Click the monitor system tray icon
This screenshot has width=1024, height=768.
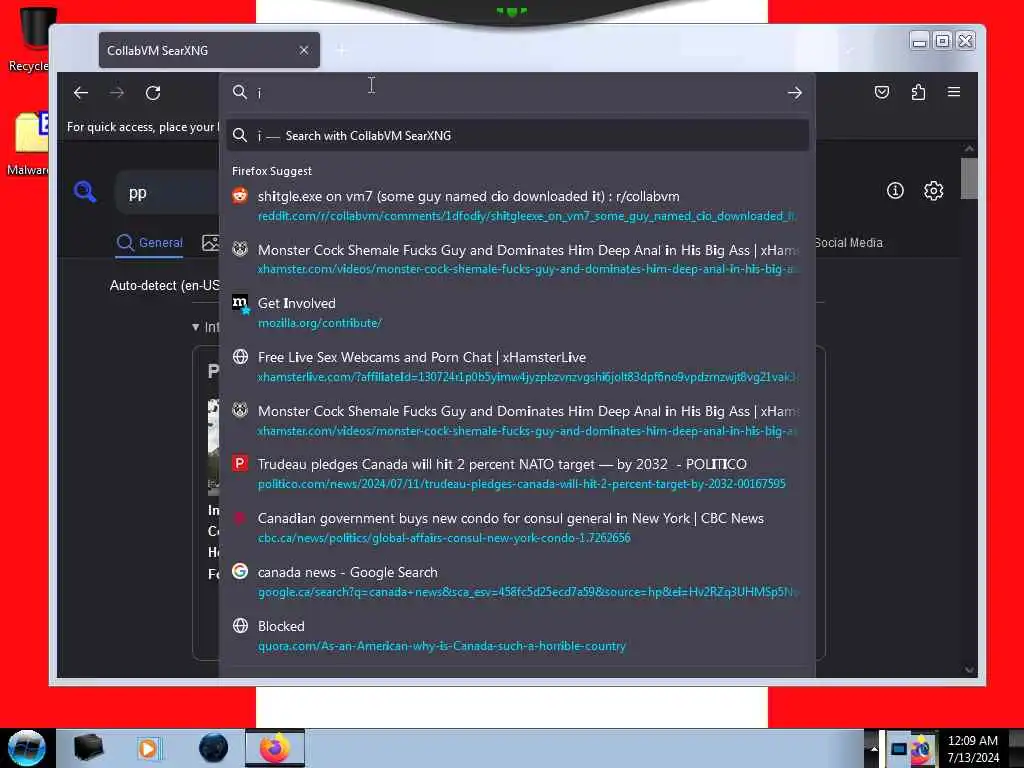pyautogui.click(x=898, y=748)
